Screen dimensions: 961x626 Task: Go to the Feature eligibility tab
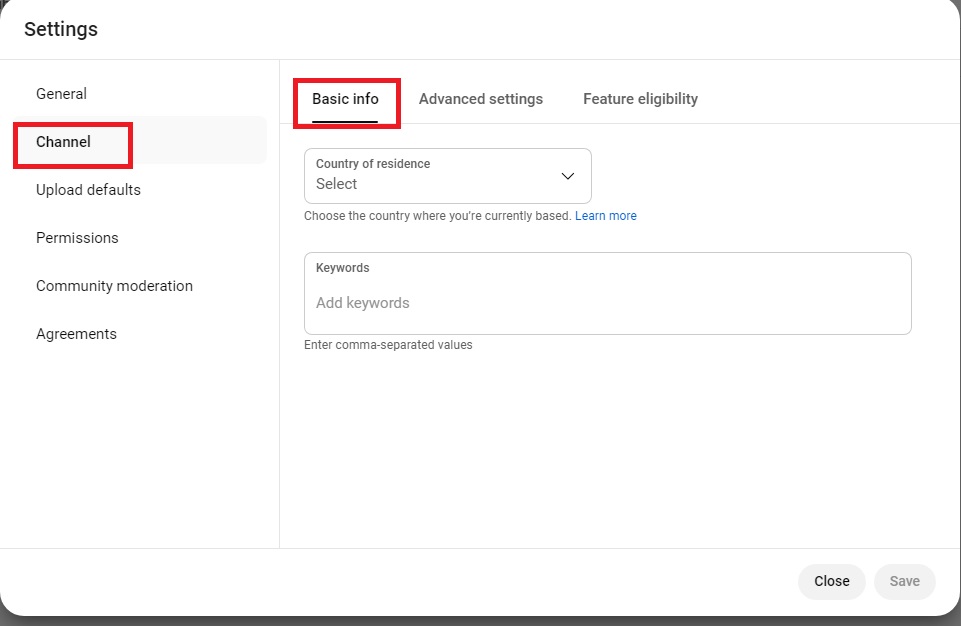(x=640, y=99)
